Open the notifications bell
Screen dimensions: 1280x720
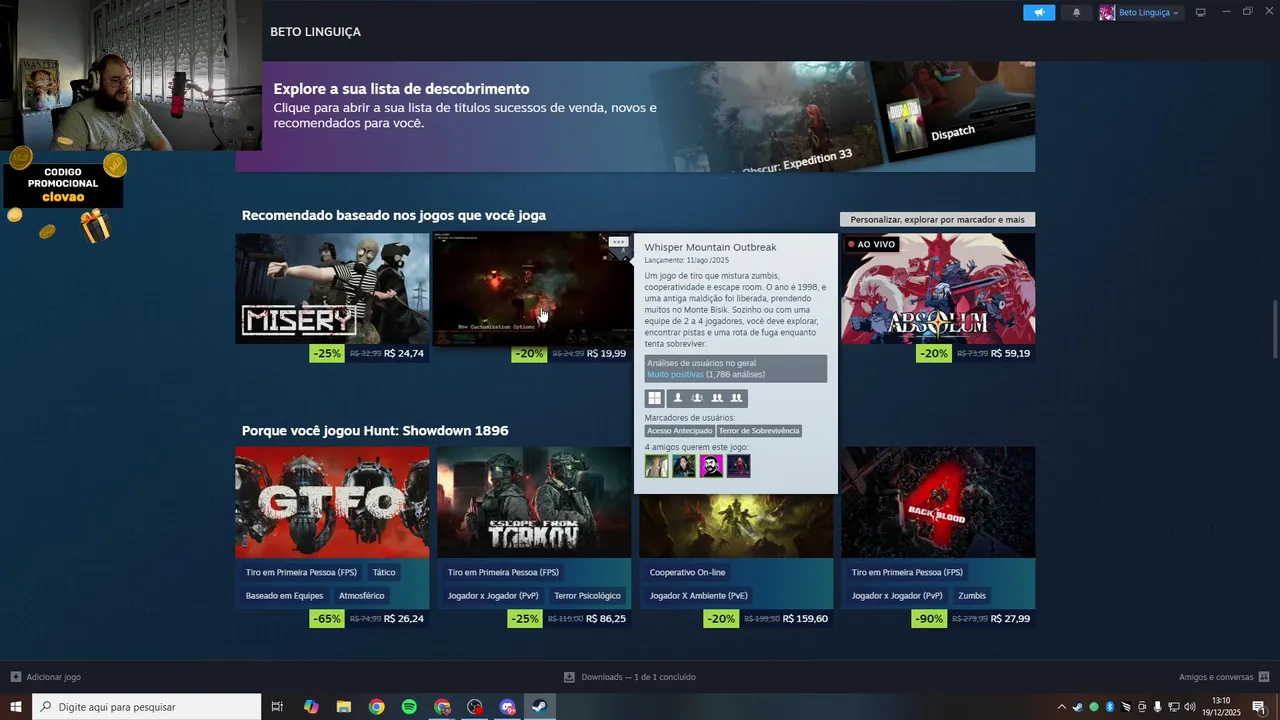(1076, 12)
